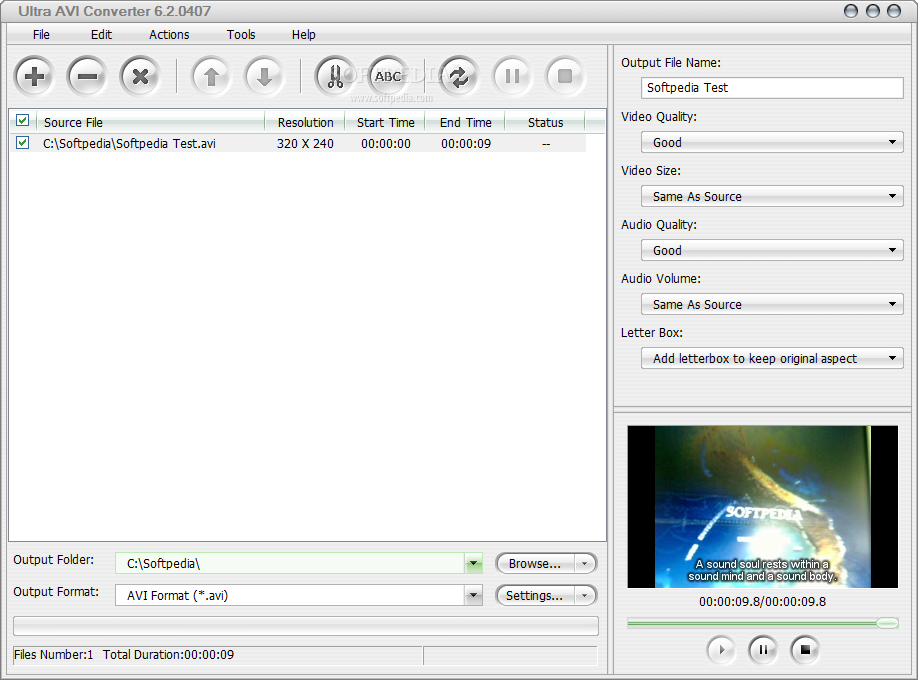Open the Edit menu
918x680 pixels.
point(101,35)
